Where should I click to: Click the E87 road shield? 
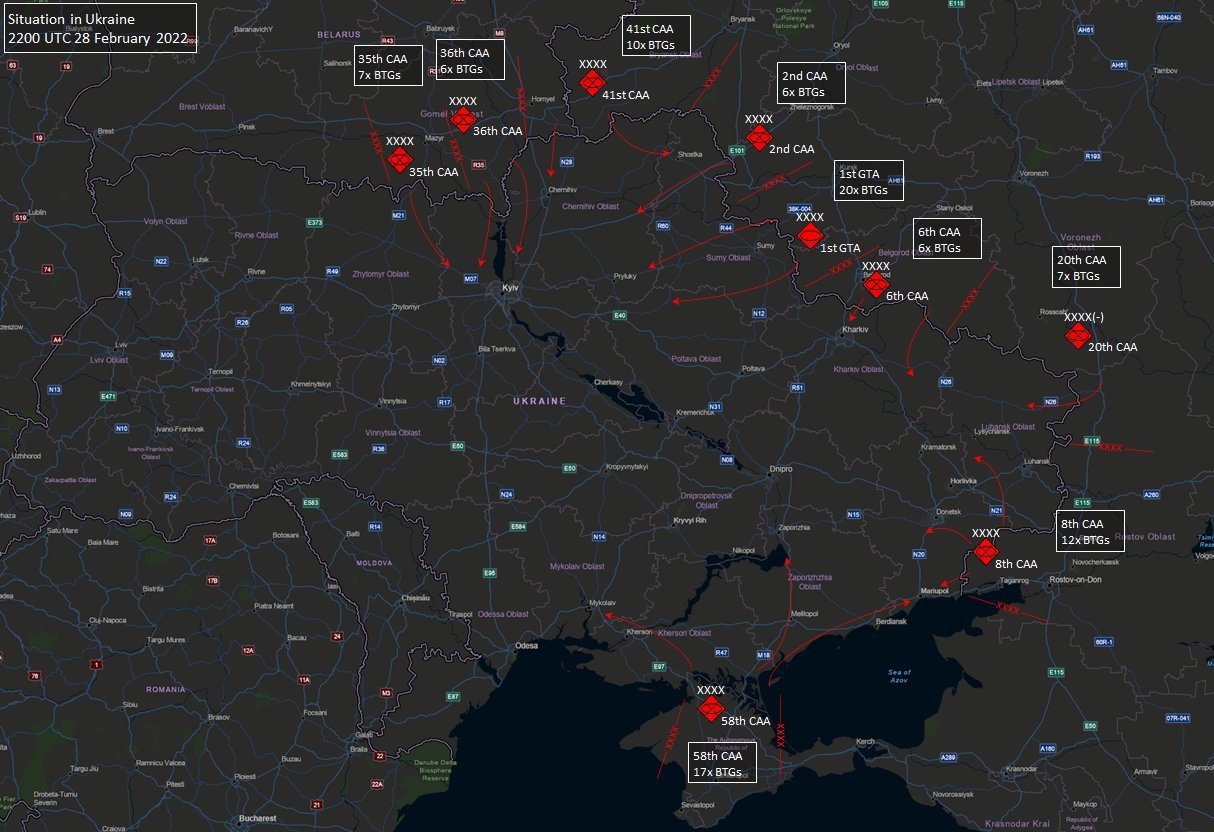[x=453, y=696]
